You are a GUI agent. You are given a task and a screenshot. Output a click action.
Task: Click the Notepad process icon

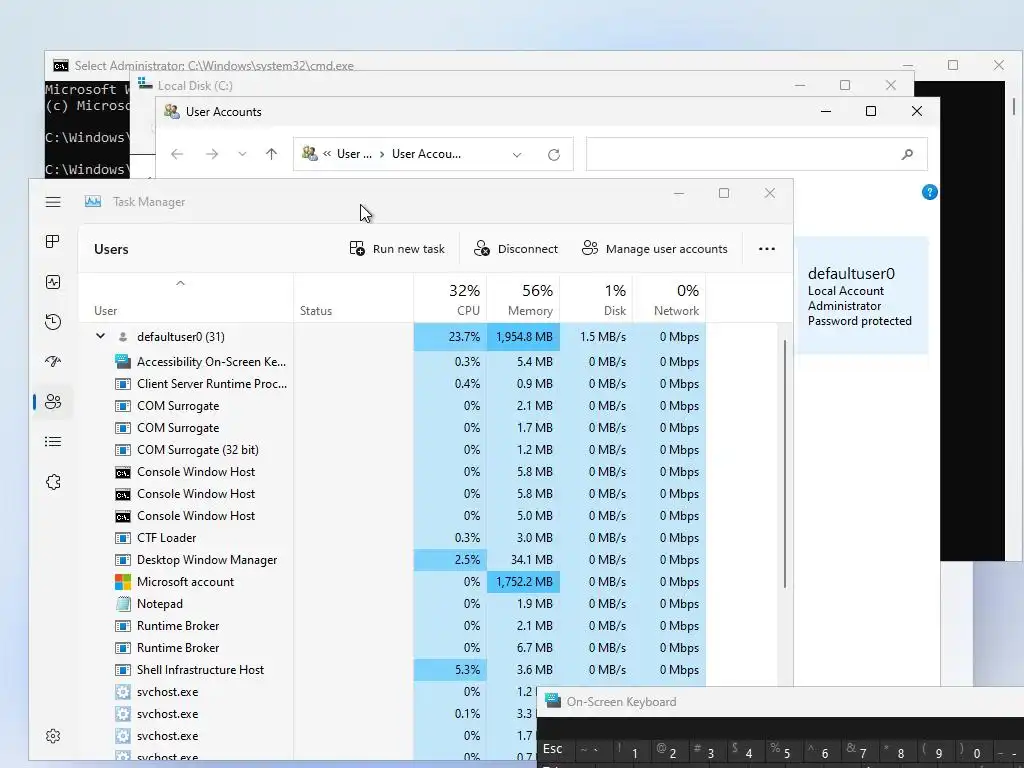[123, 604]
